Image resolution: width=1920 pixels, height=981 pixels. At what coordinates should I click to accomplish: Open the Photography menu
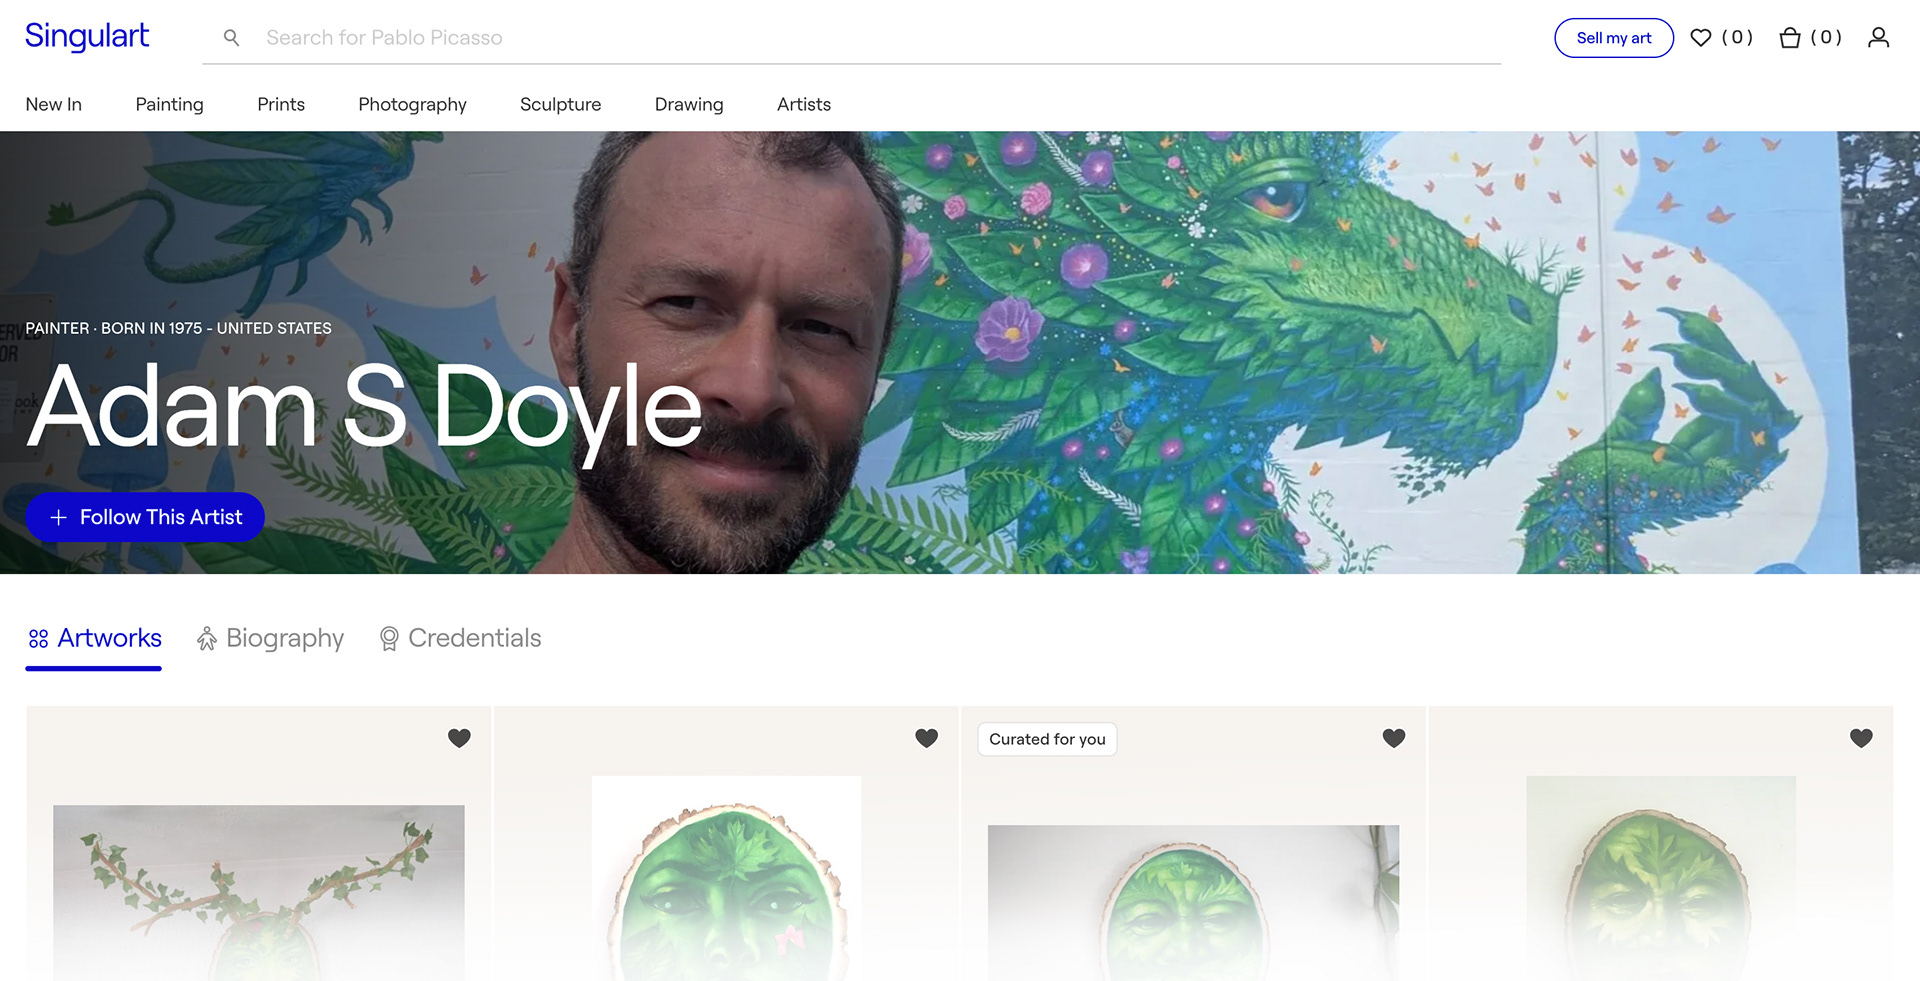412,104
